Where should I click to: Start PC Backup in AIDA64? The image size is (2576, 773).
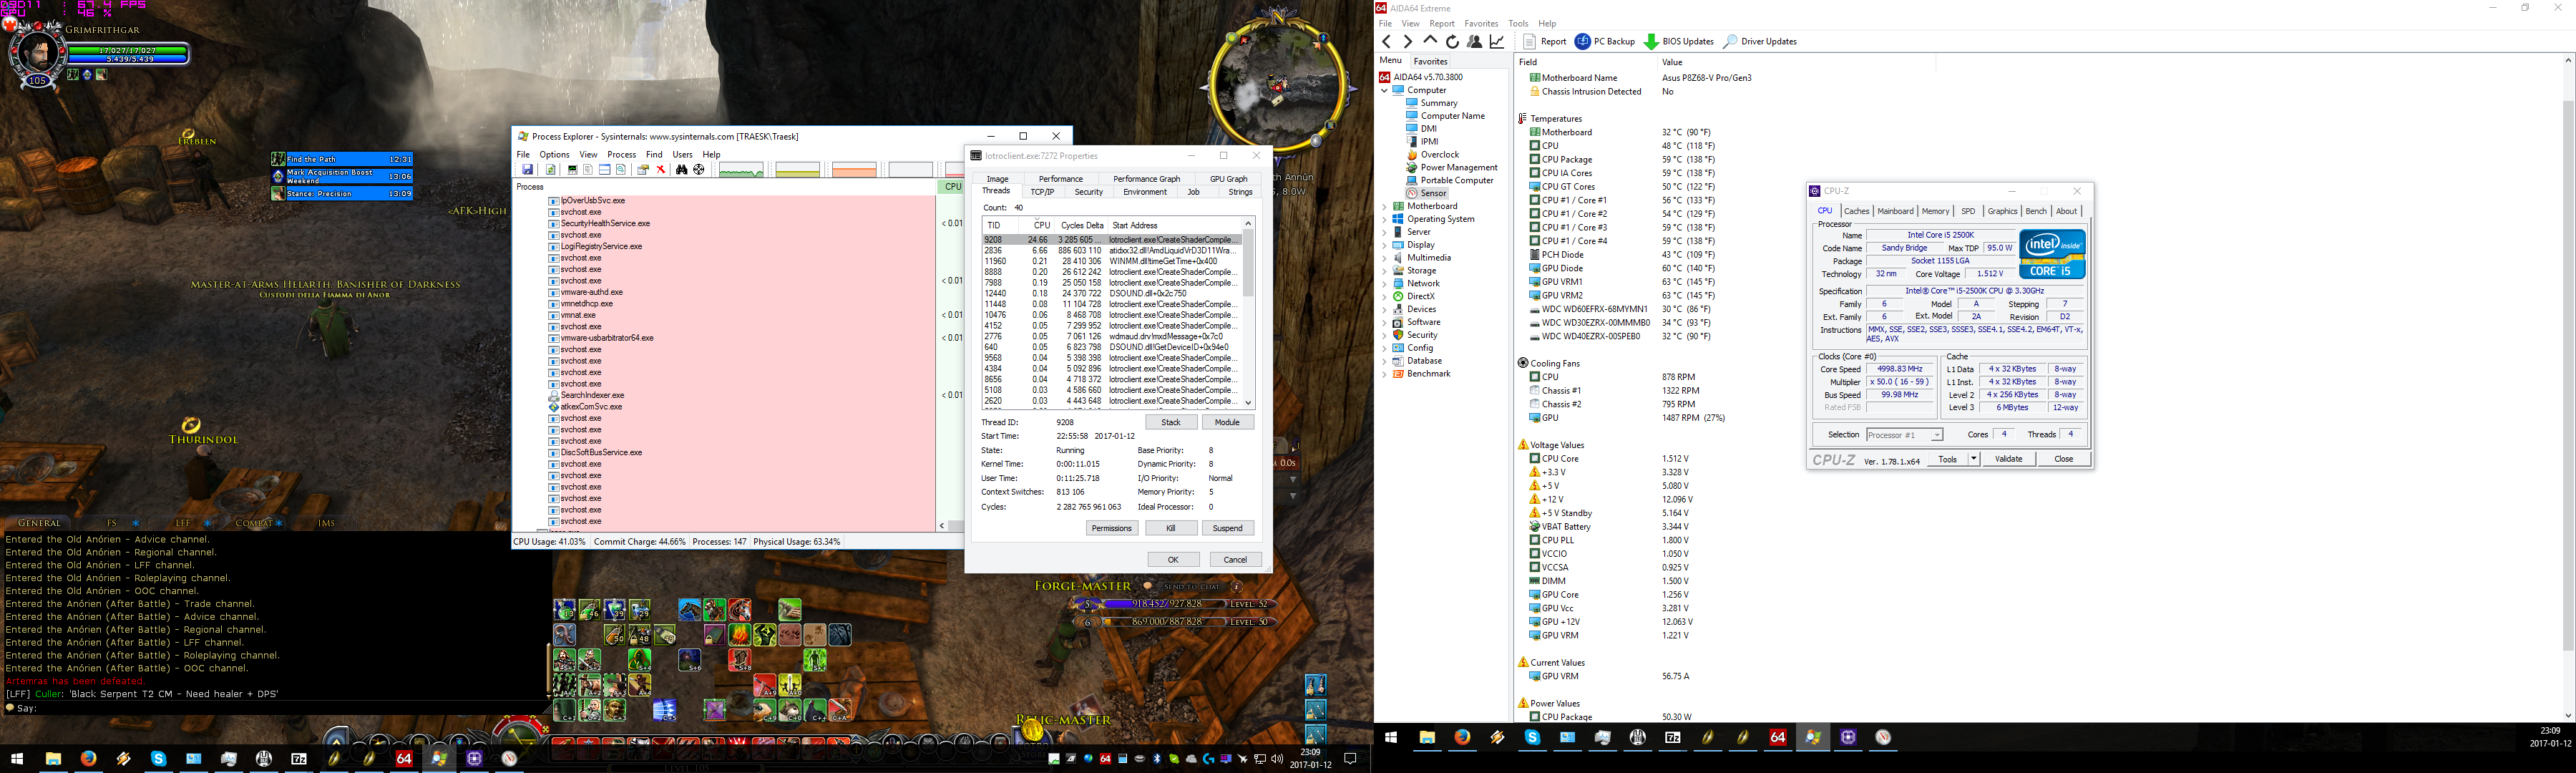(x=1605, y=41)
